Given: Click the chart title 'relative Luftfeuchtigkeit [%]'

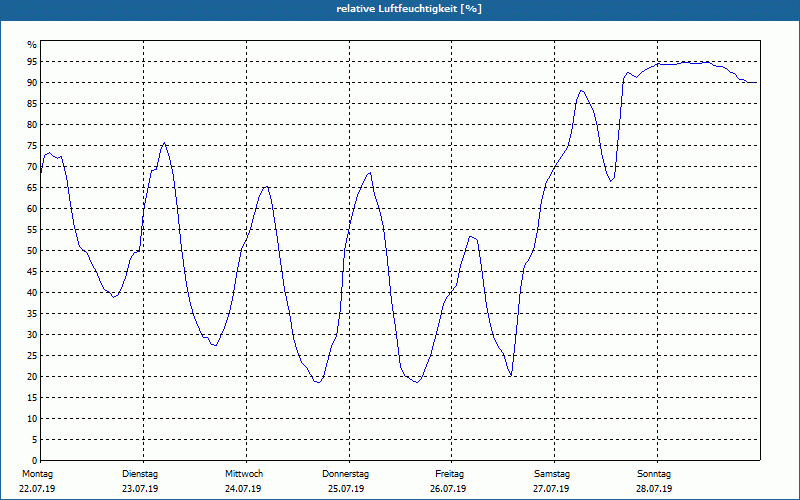Looking at the screenshot, I should click(x=409, y=9).
